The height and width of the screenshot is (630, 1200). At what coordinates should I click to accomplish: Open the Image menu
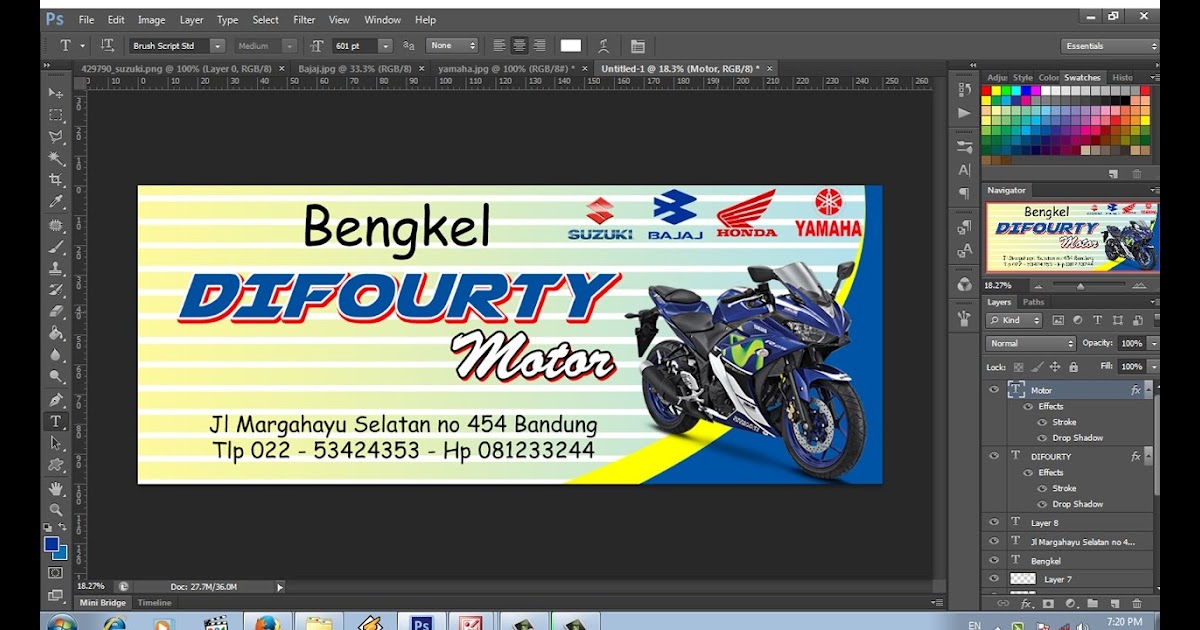pyautogui.click(x=151, y=20)
